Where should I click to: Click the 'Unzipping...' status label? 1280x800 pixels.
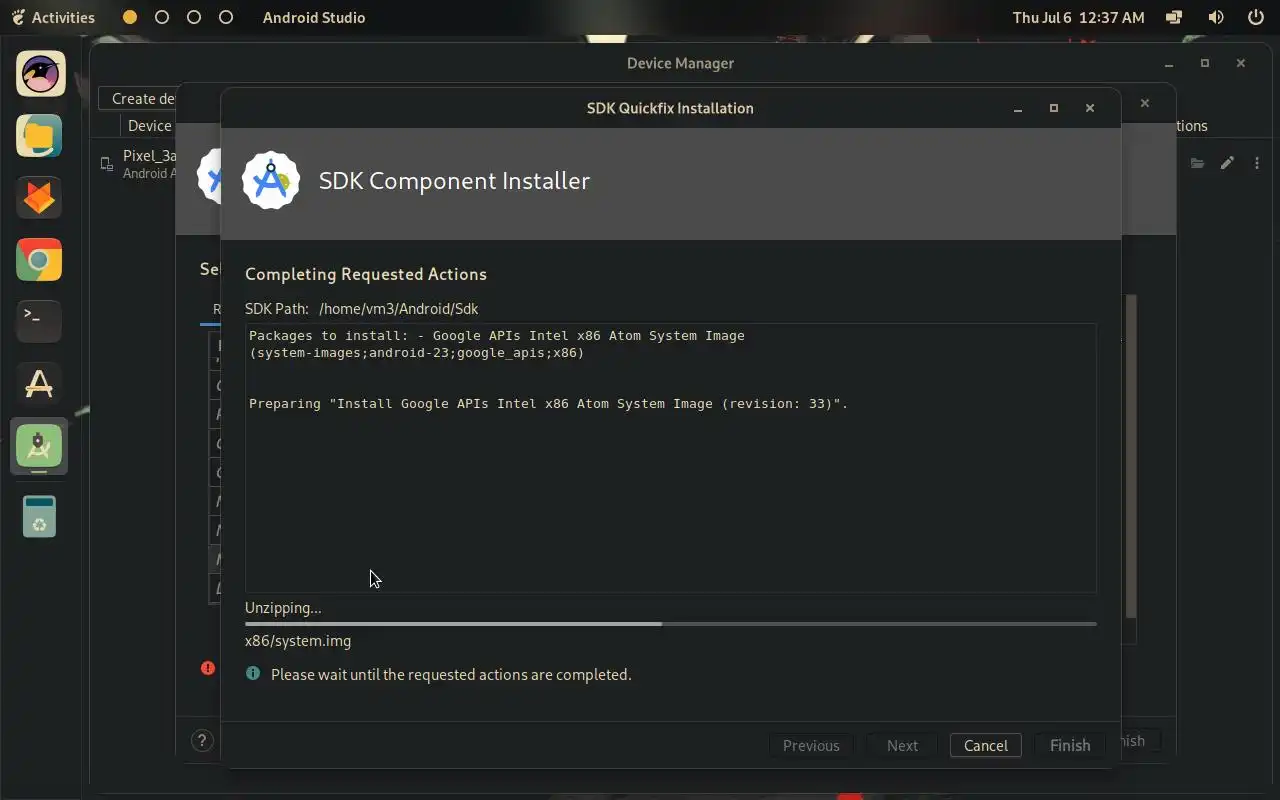pos(283,608)
